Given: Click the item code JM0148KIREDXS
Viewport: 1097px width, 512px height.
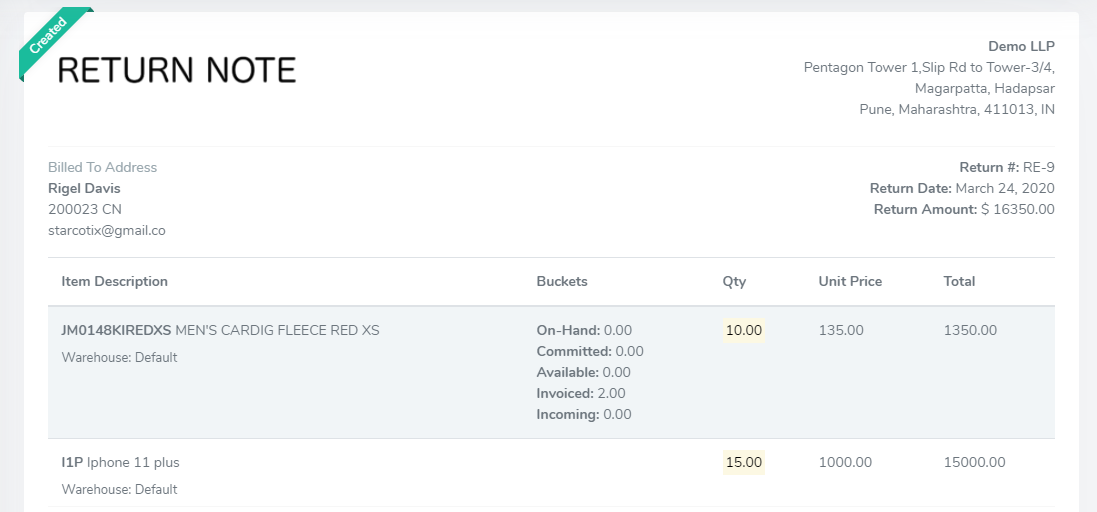Looking at the screenshot, I should pos(116,330).
